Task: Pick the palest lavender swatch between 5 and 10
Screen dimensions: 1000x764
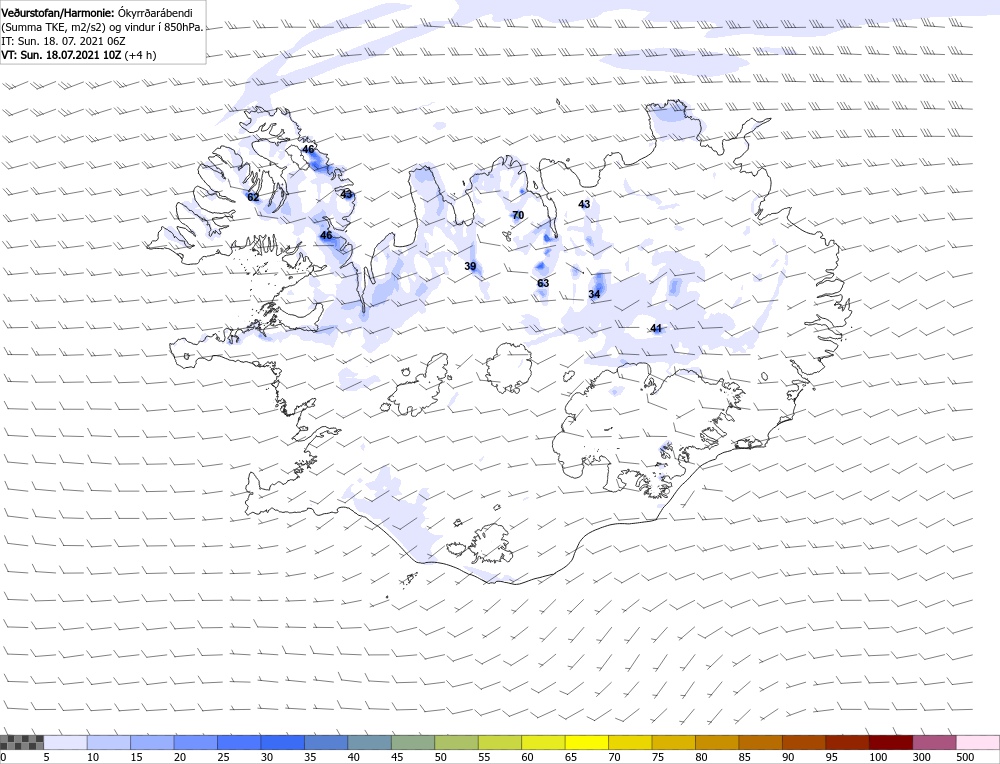Action: click(x=65, y=742)
